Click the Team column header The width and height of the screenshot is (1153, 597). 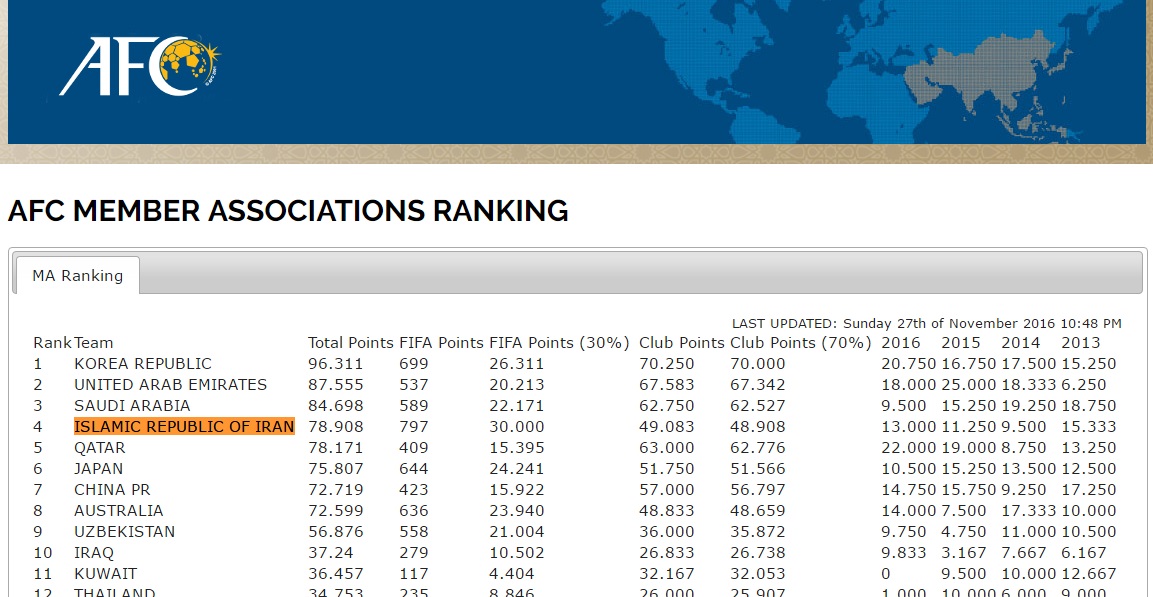point(93,343)
